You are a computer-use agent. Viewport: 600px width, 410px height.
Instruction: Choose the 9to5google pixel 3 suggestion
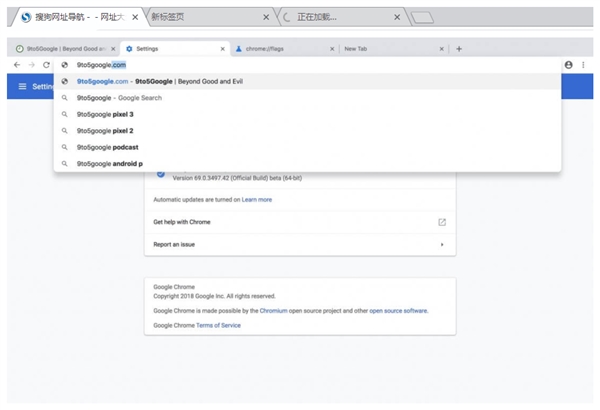click(105, 114)
